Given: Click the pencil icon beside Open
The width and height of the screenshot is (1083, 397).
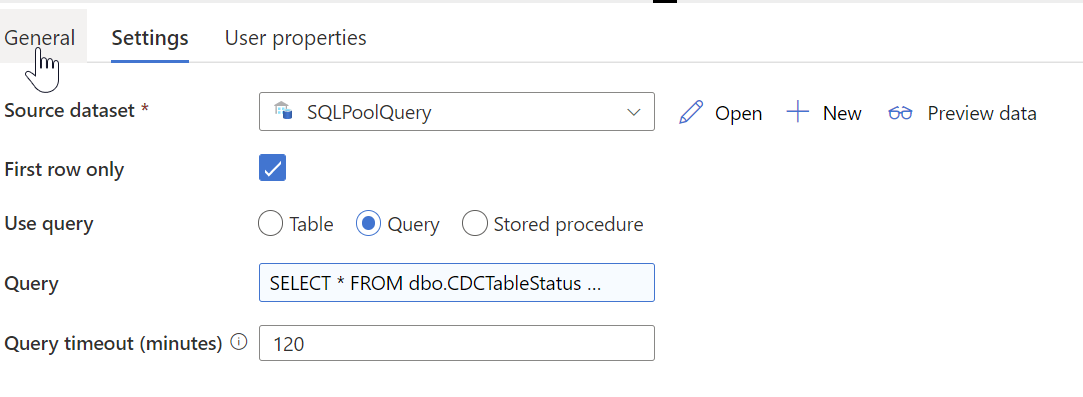Looking at the screenshot, I should pos(691,113).
